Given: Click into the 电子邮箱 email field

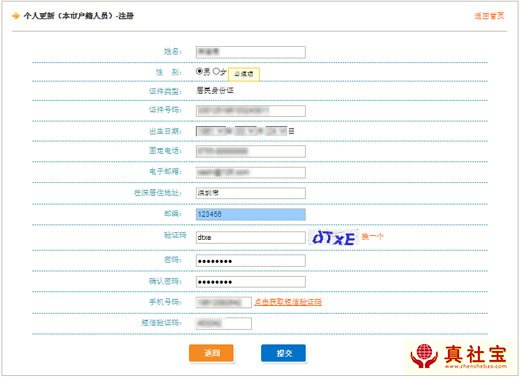Looking at the screenshot, I should pos(251,172).
